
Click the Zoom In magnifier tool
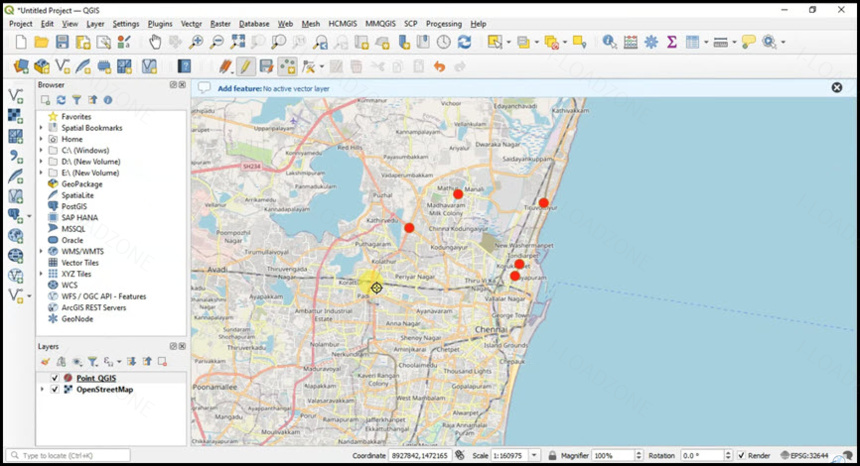[x=196, y=42]
